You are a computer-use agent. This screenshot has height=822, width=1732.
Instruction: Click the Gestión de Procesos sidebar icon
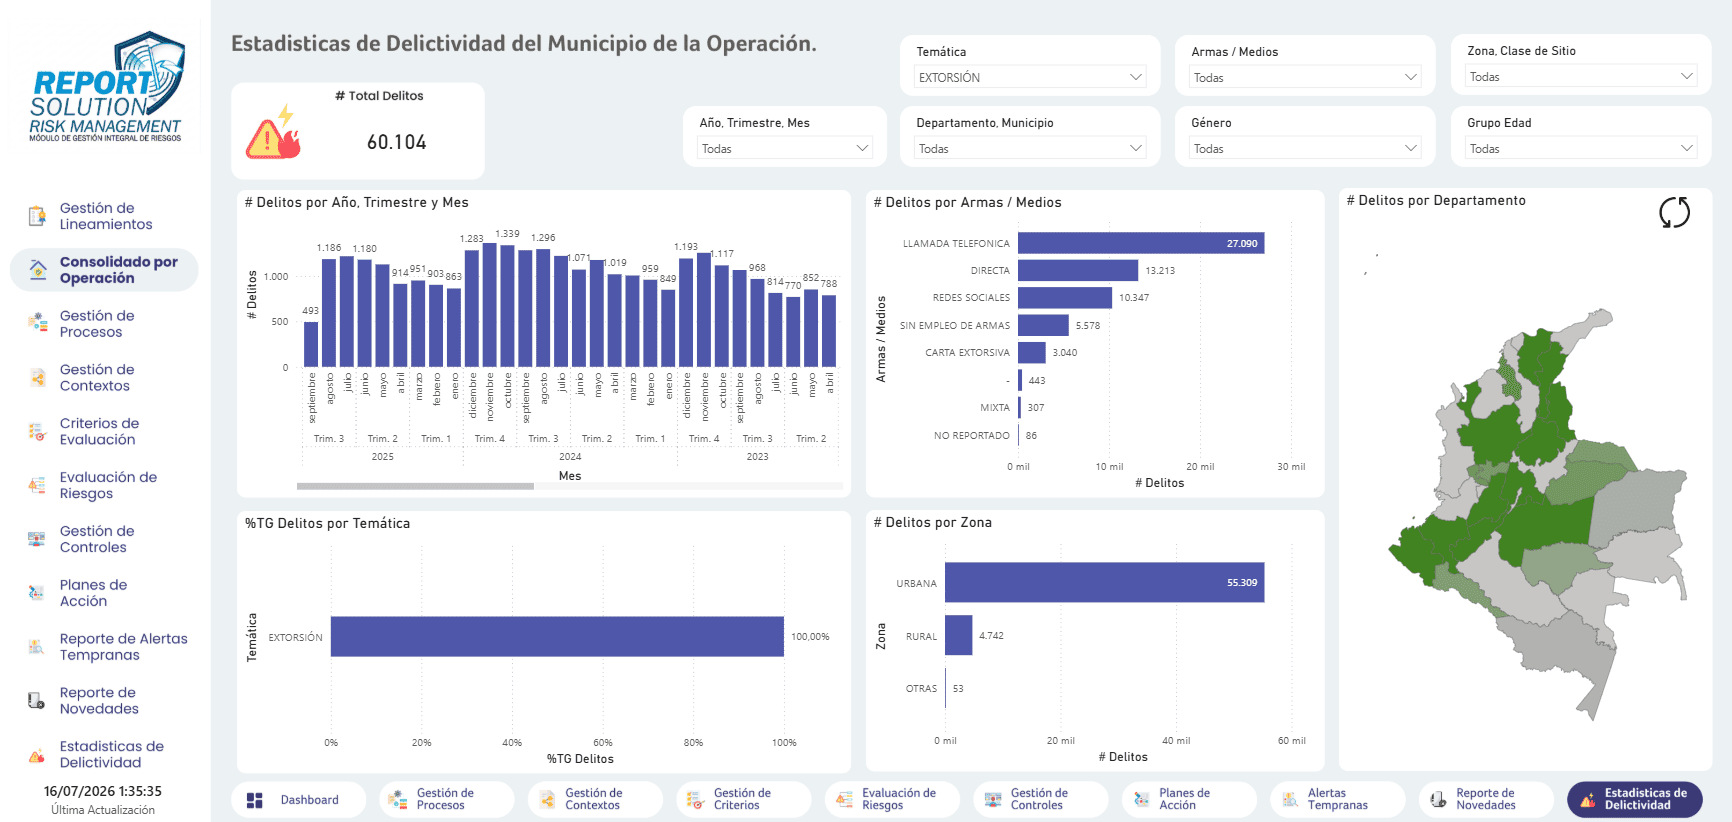click(x=37, y=323)
